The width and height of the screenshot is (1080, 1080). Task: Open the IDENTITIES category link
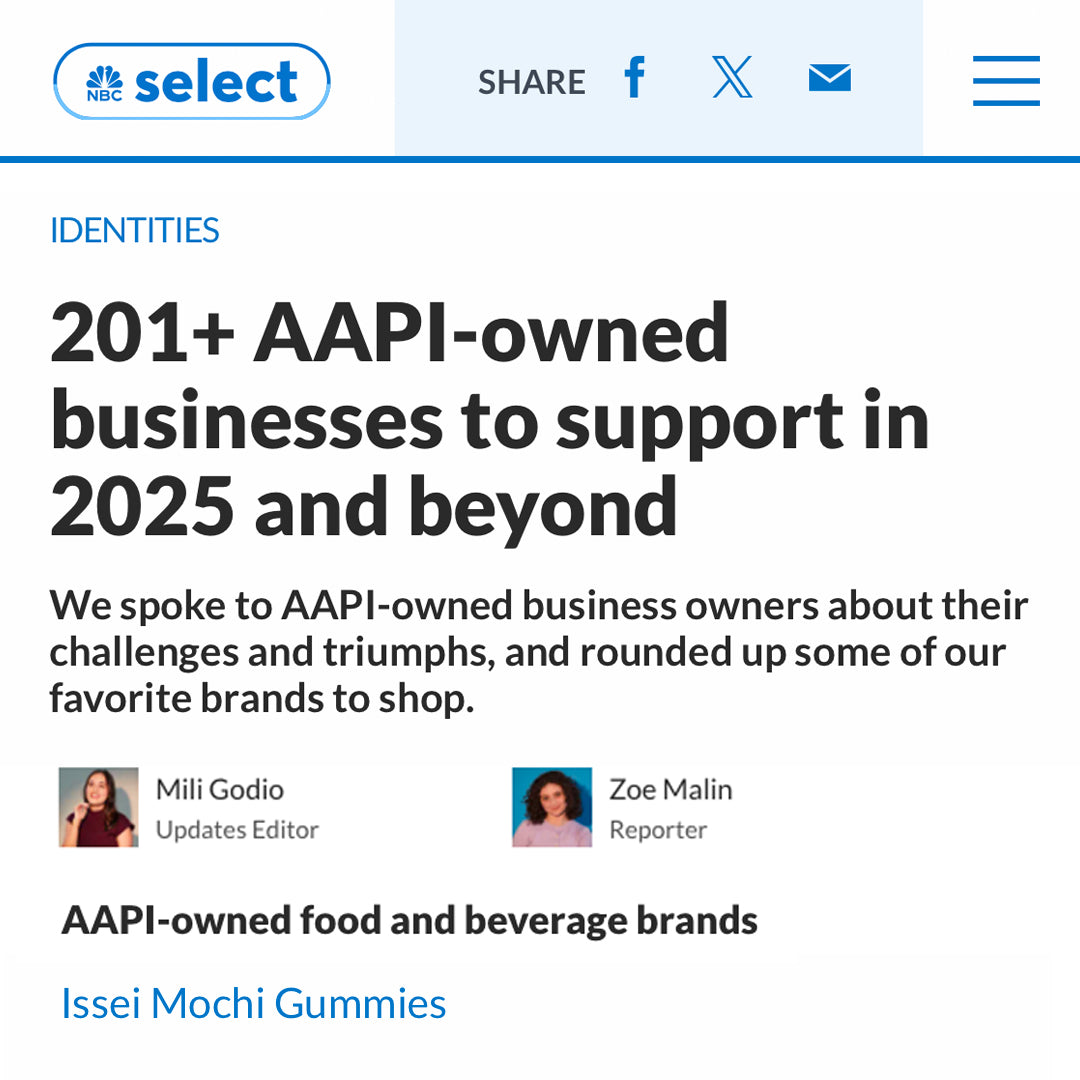pos(134,231)
